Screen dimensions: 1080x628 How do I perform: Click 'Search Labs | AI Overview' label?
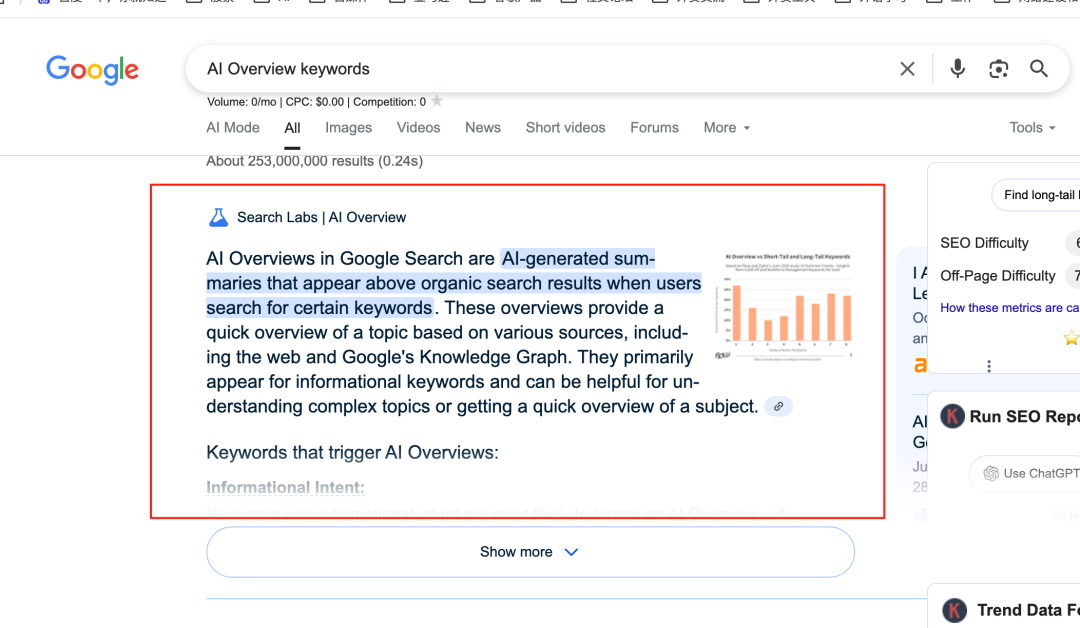click(322, 218)
